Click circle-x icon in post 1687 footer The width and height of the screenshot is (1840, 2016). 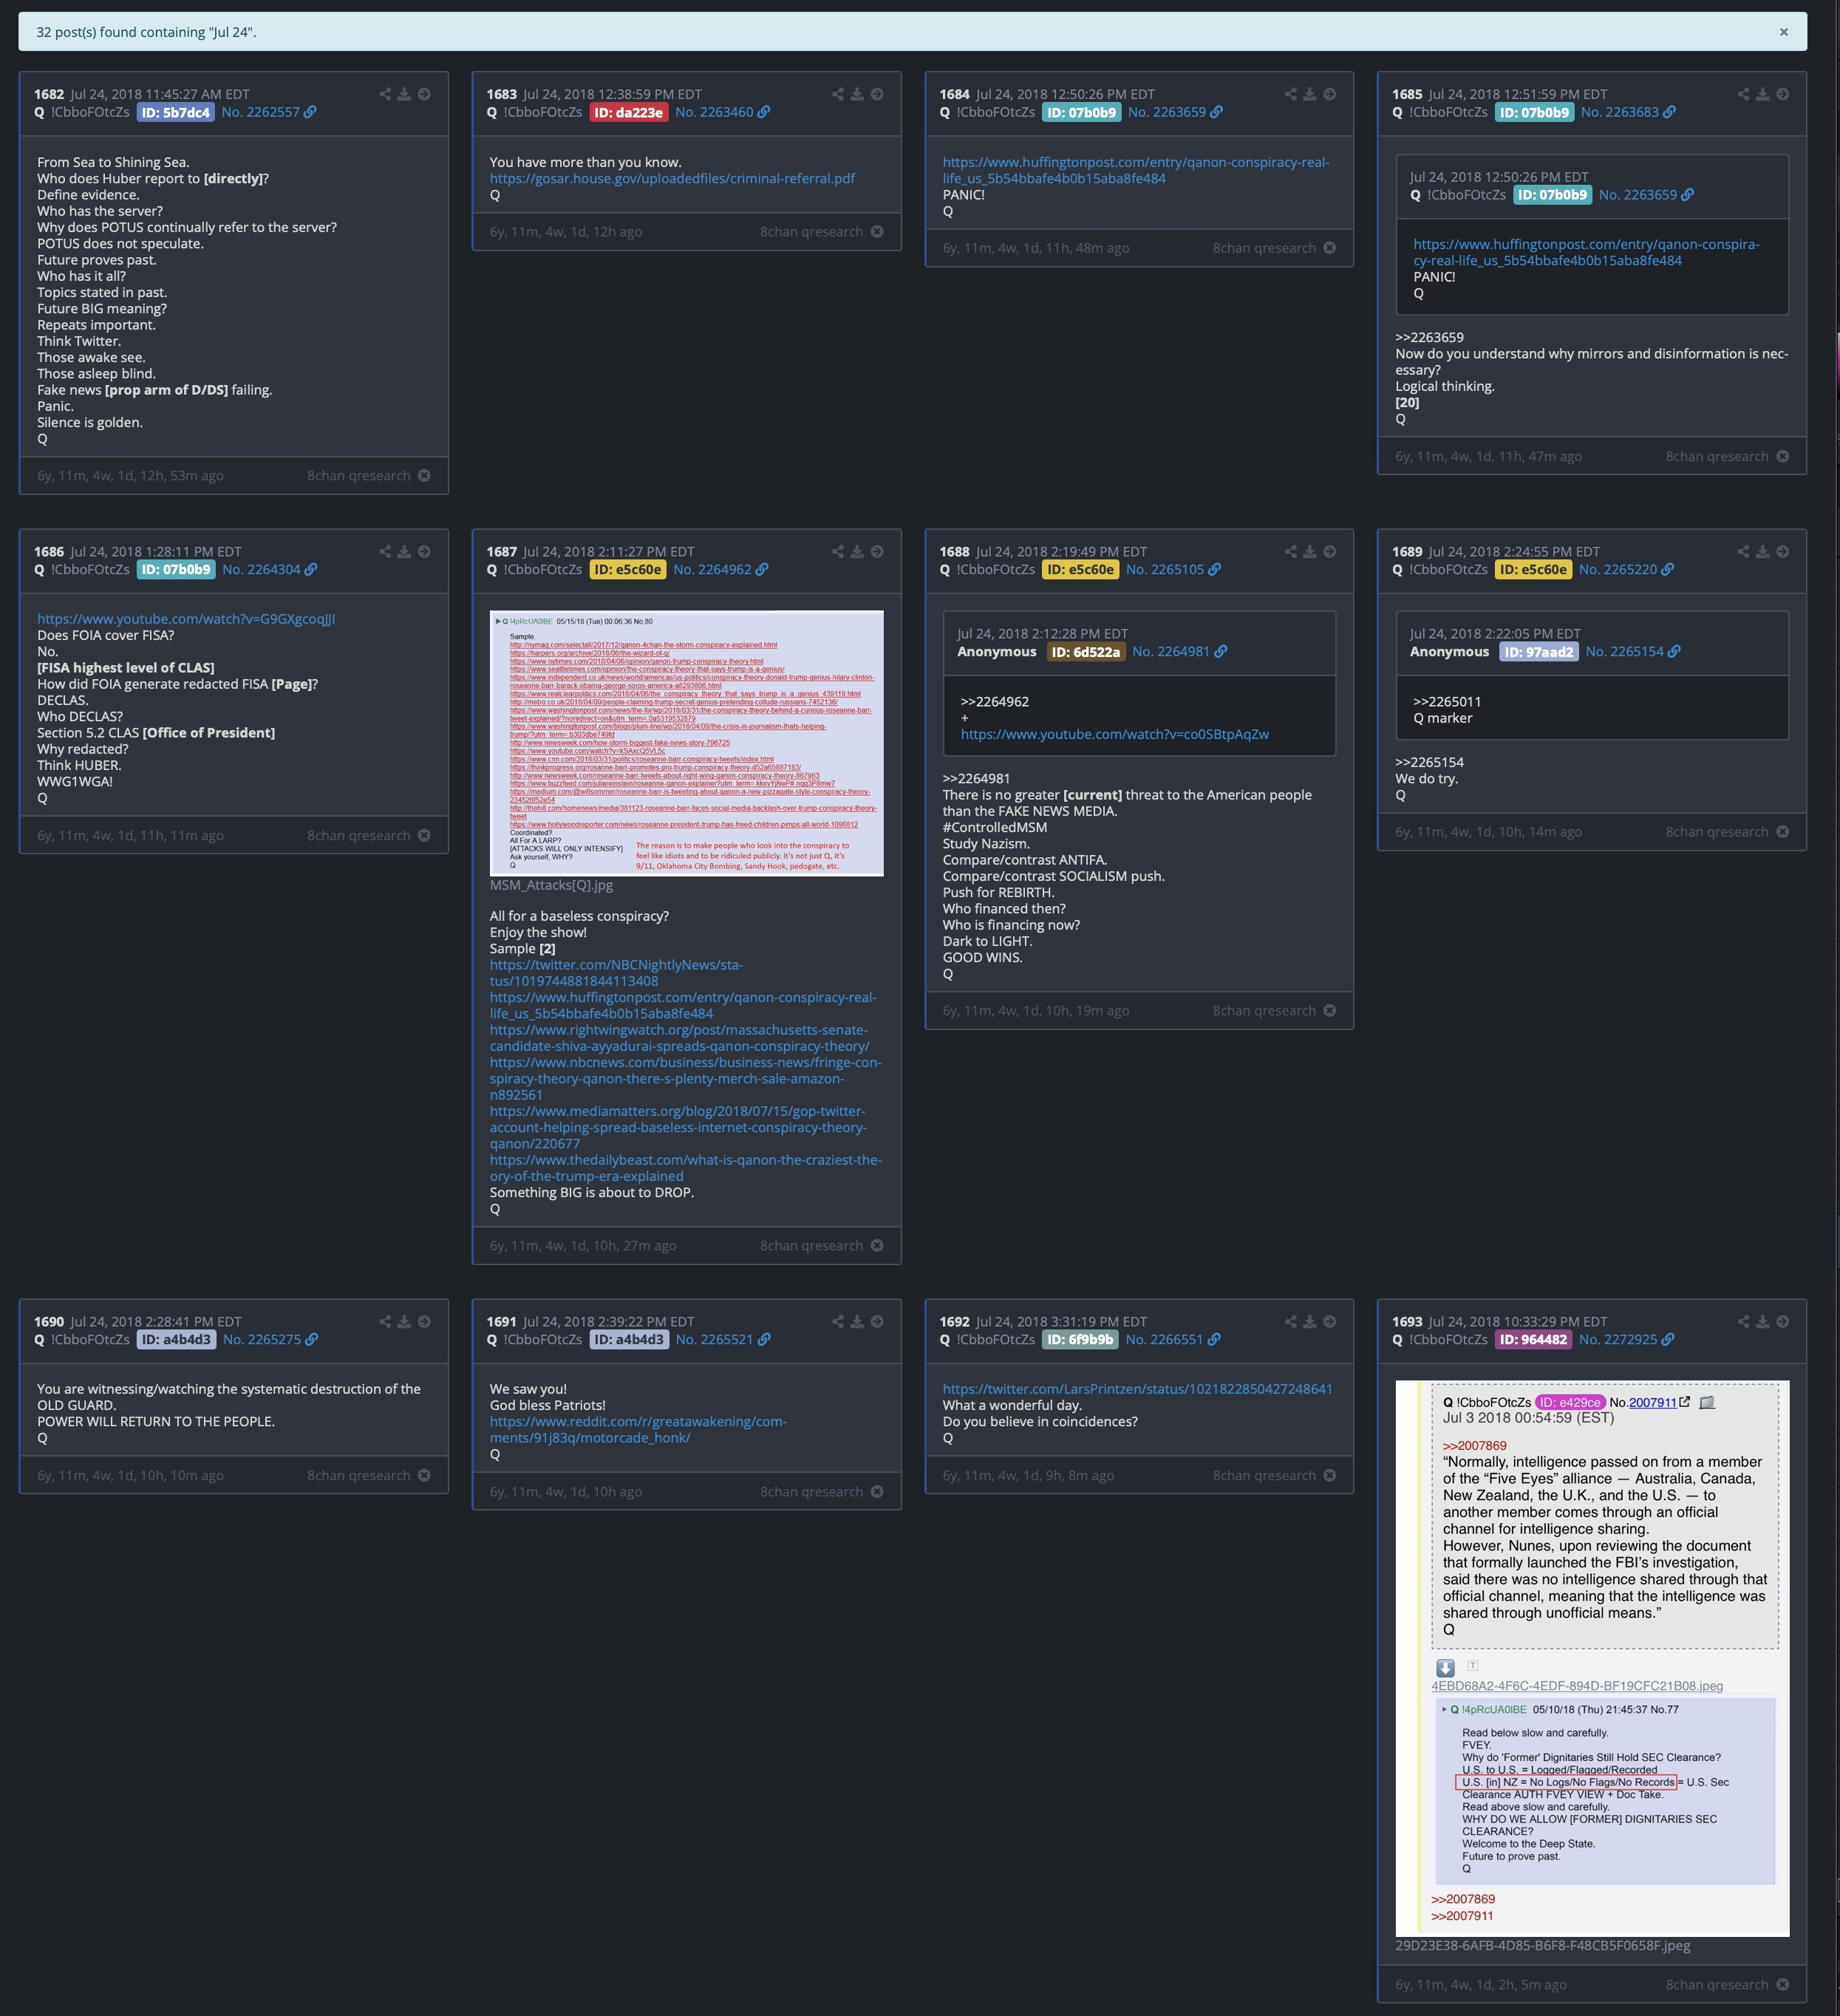pyautogui.click(x=877, y=1245)
